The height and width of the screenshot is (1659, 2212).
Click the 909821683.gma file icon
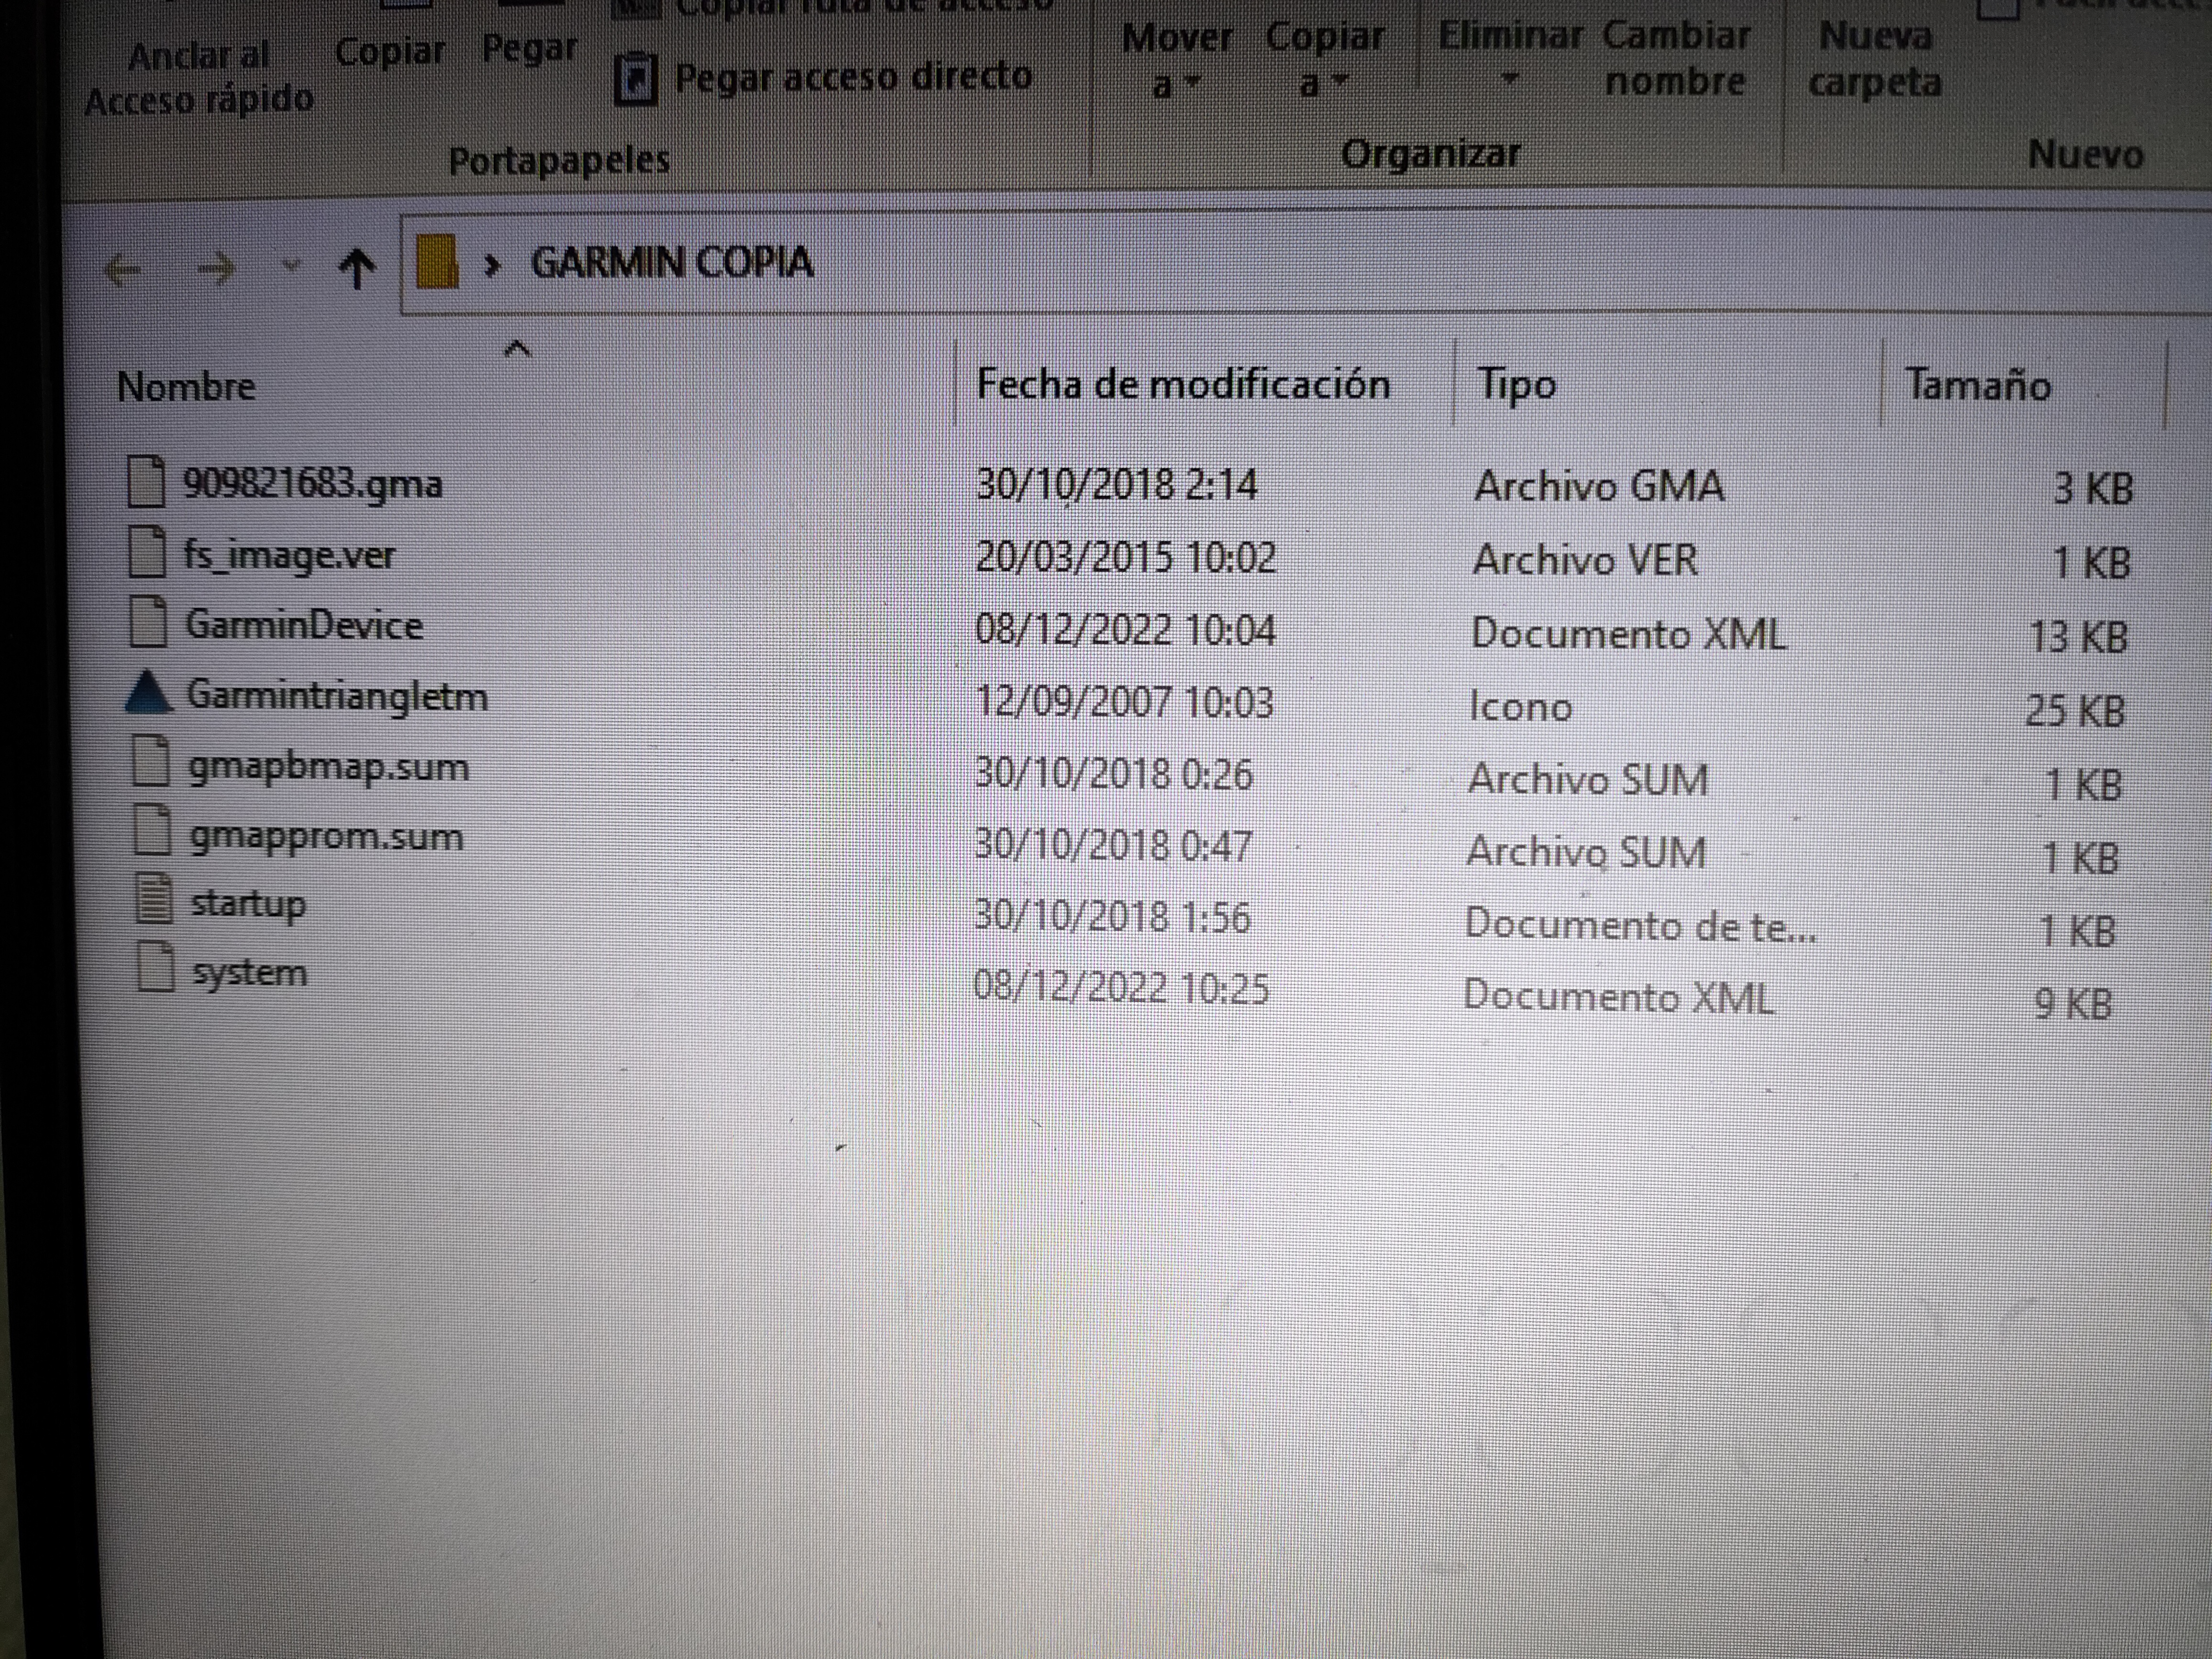coord(146,482)
